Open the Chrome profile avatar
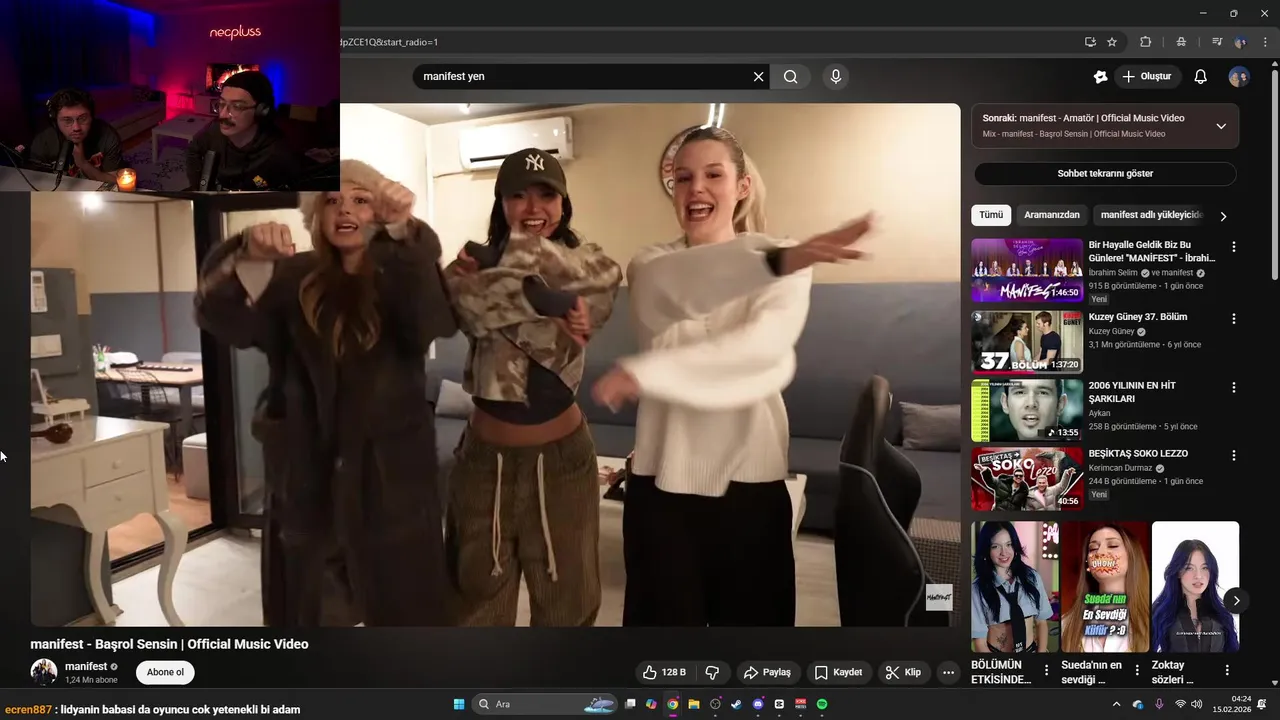Screen dimensions: 1280x720 click(x=1241, y=42)
